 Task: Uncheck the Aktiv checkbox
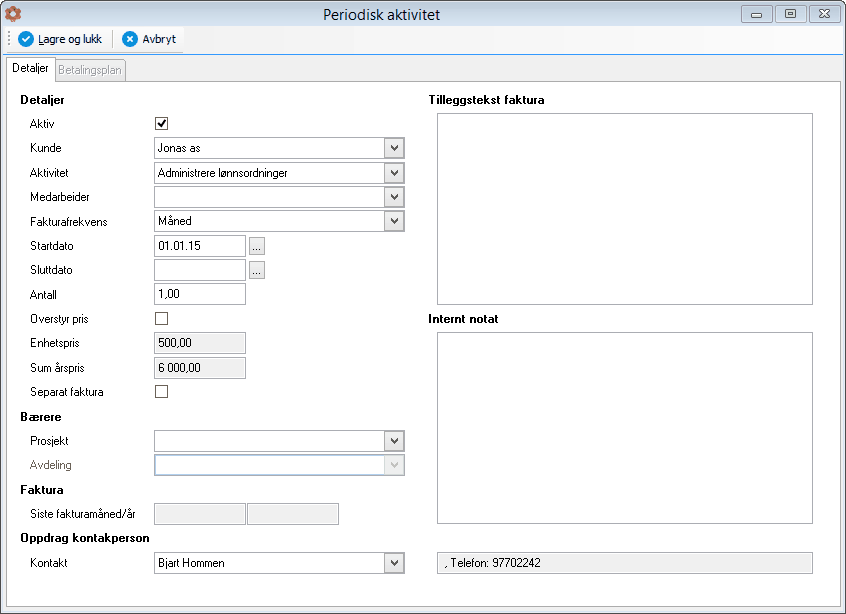[161, 124]
